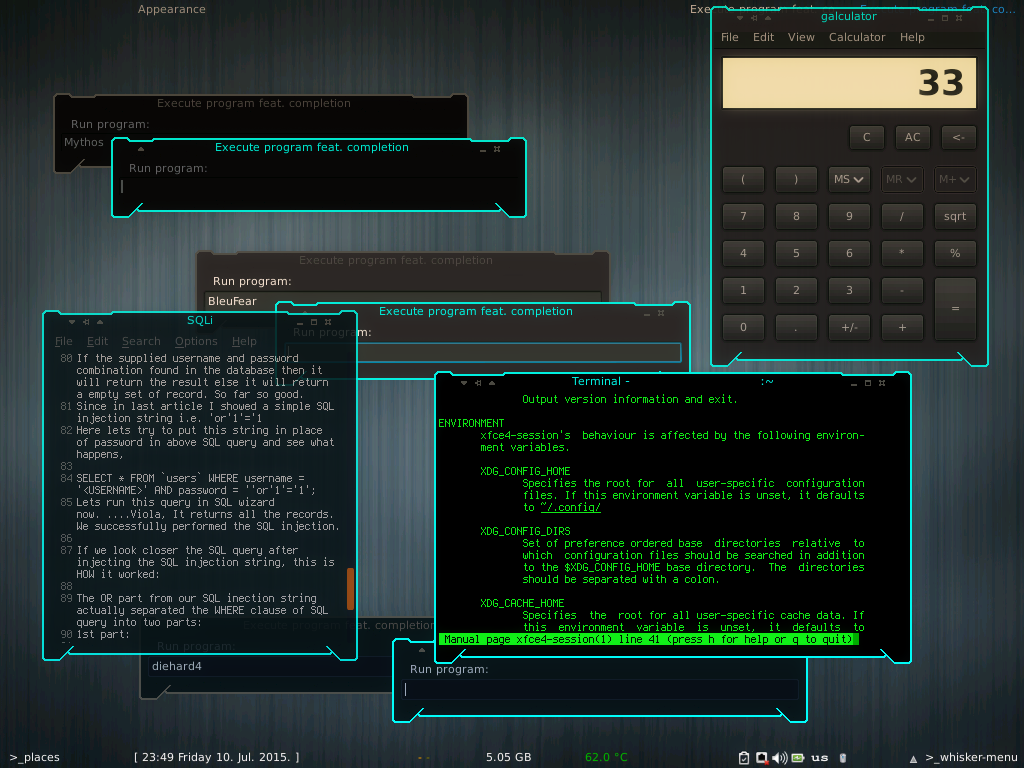Open the volume speaker tray icon
The width and height of the screenshot is (1024, 768).
tap(779, 758)
